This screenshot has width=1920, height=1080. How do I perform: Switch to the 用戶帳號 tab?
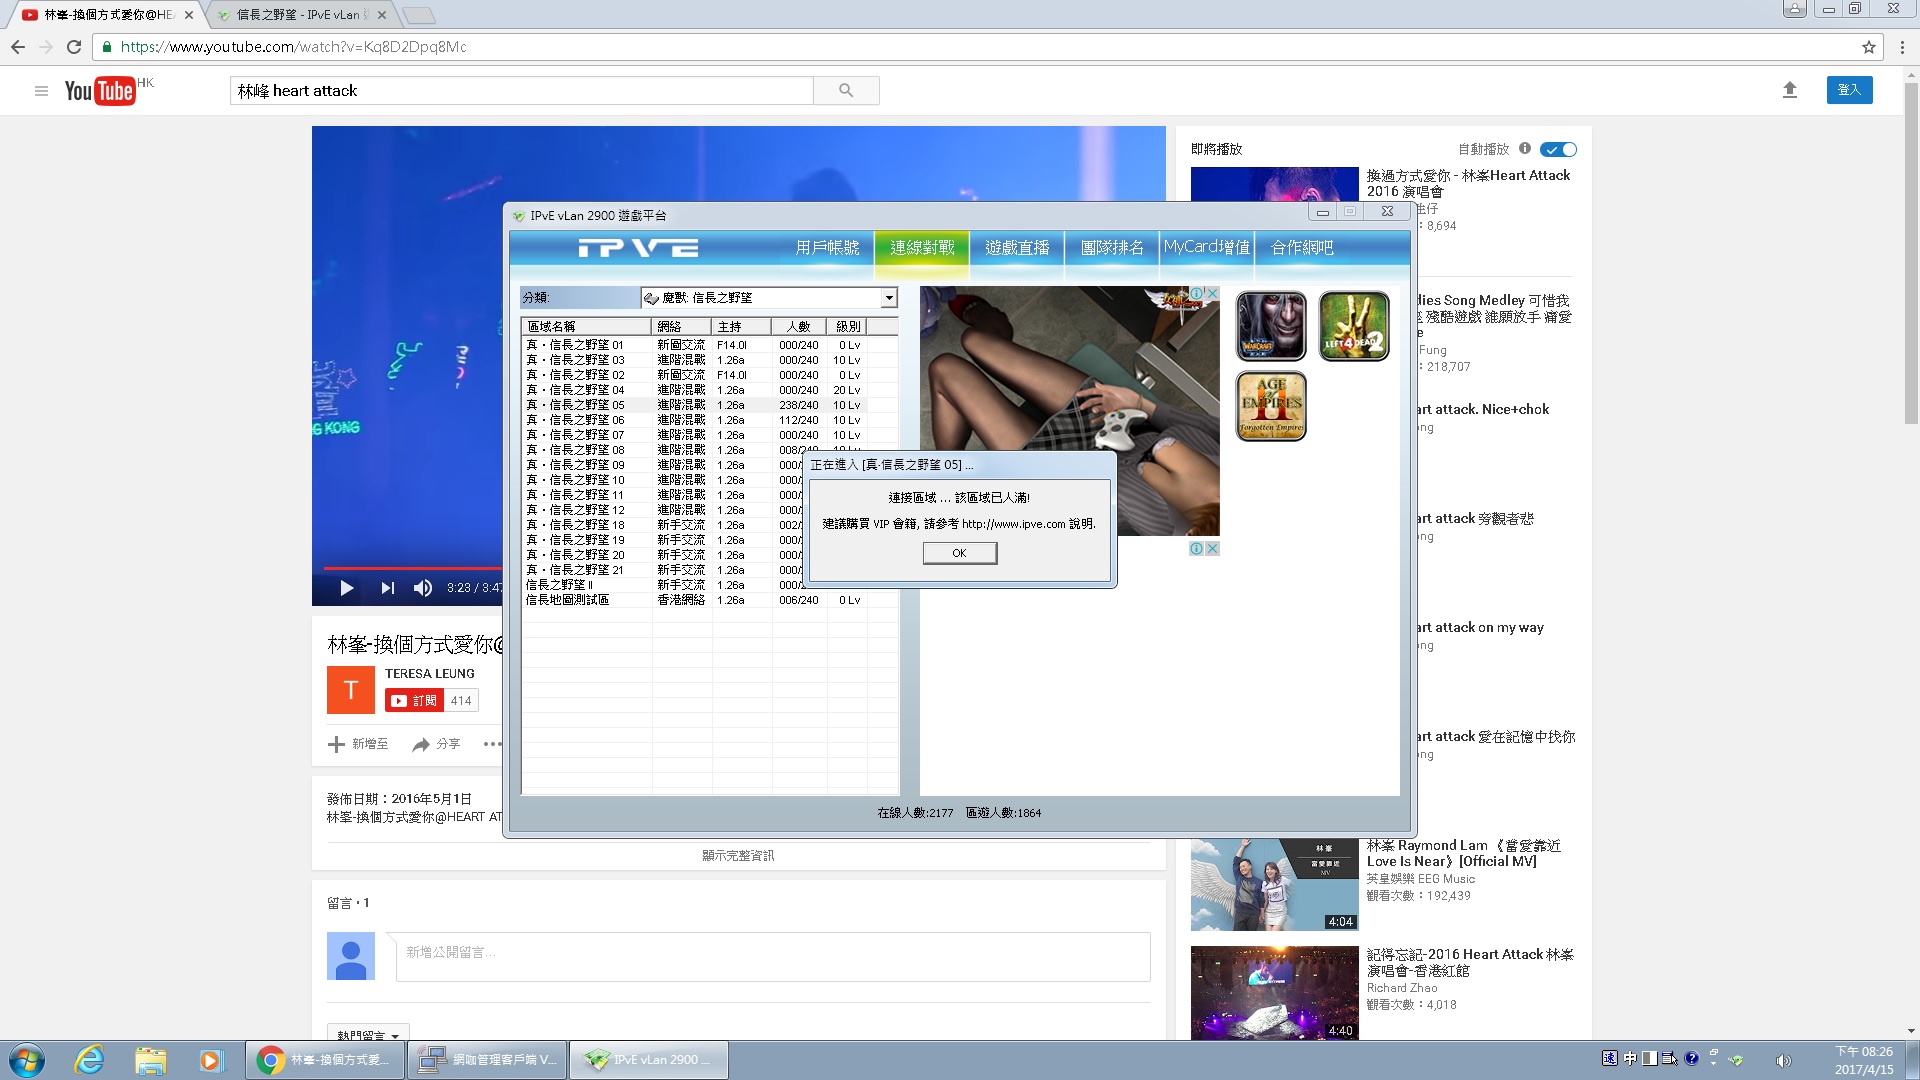(827, 247)
